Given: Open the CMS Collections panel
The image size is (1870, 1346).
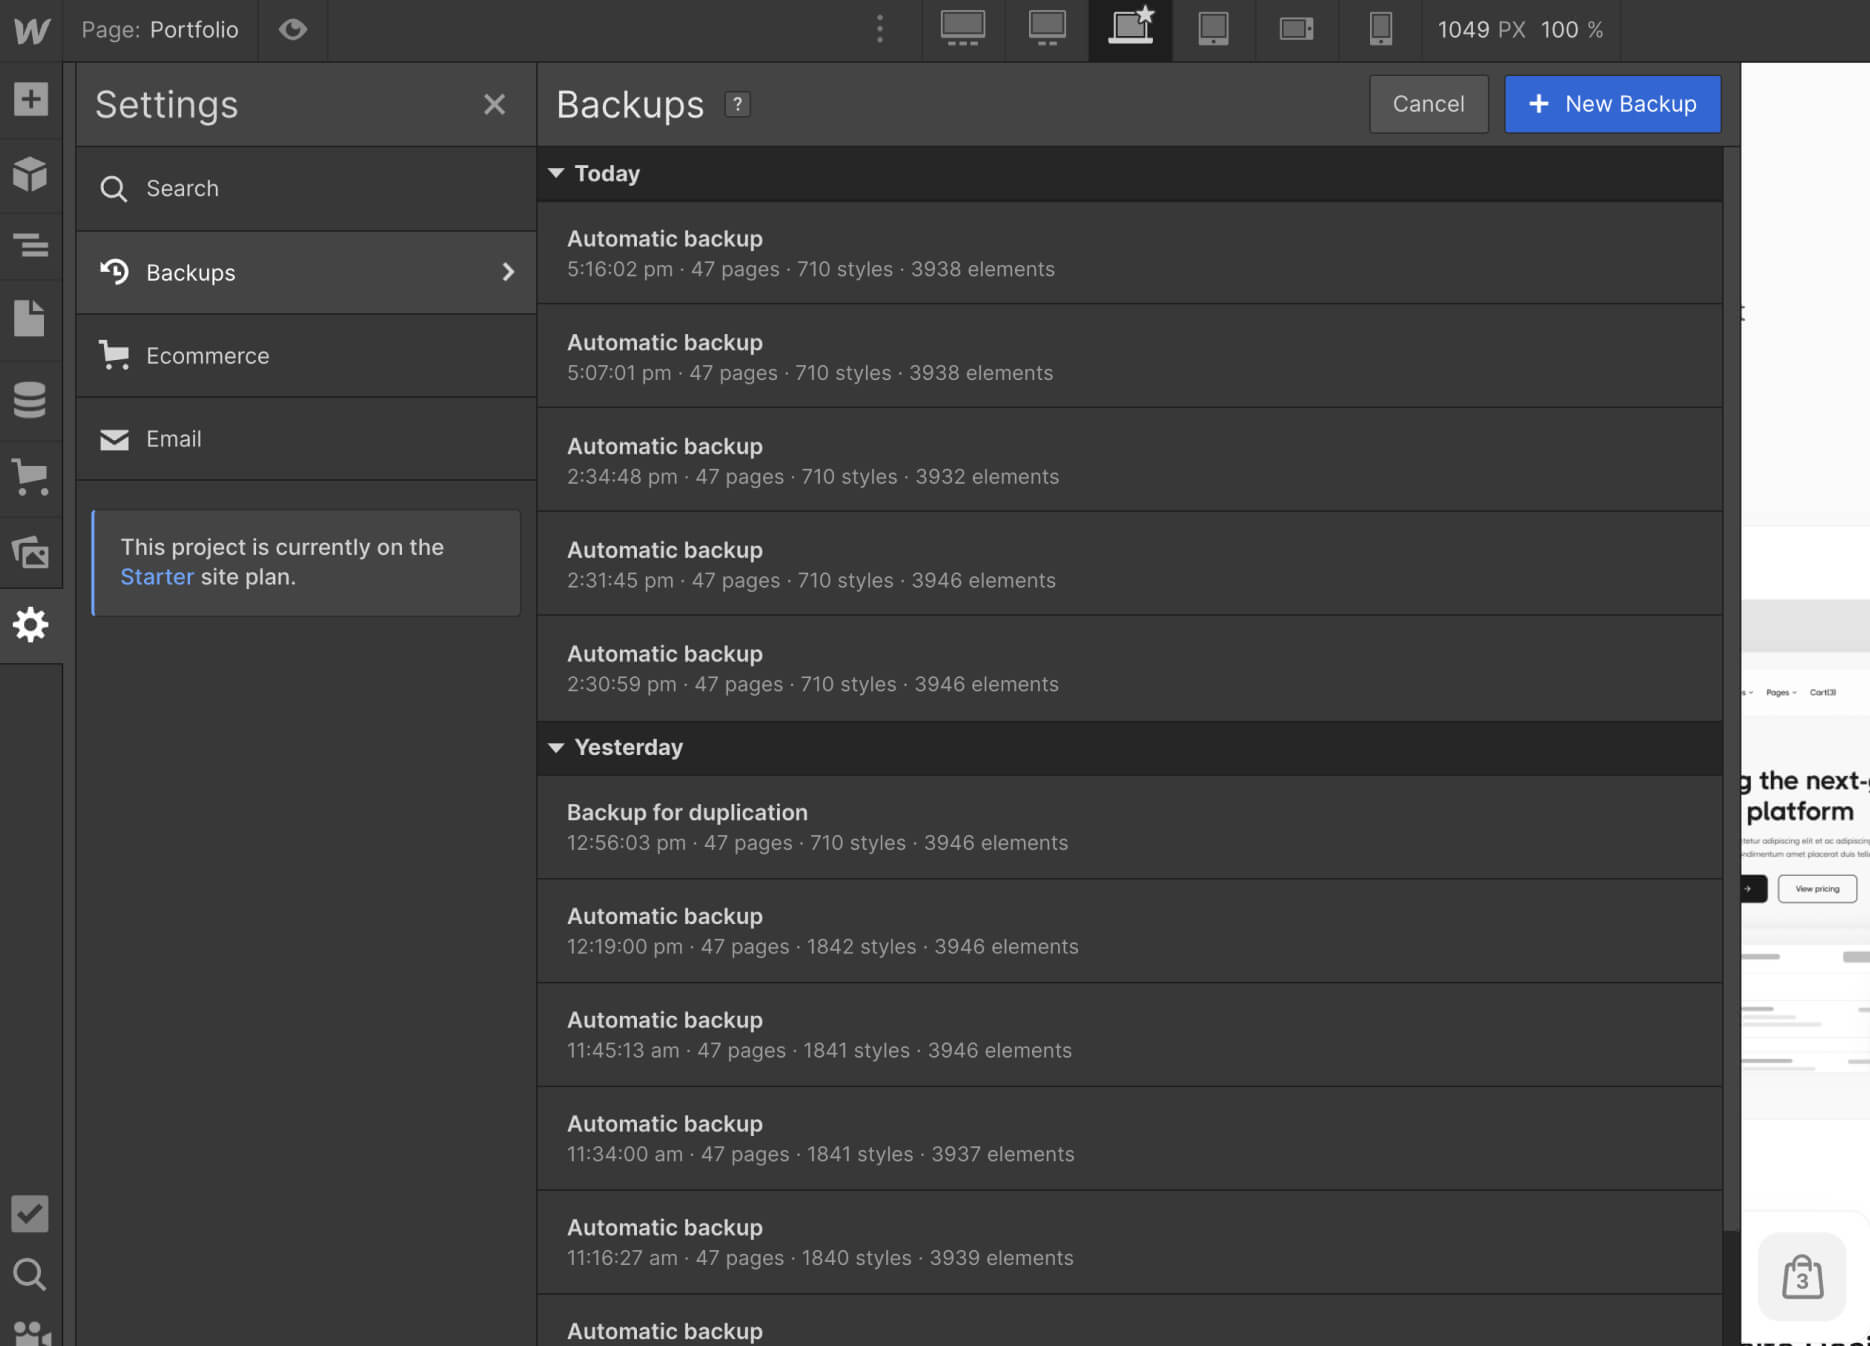Looking at the screenshot, I should (32, 399).
